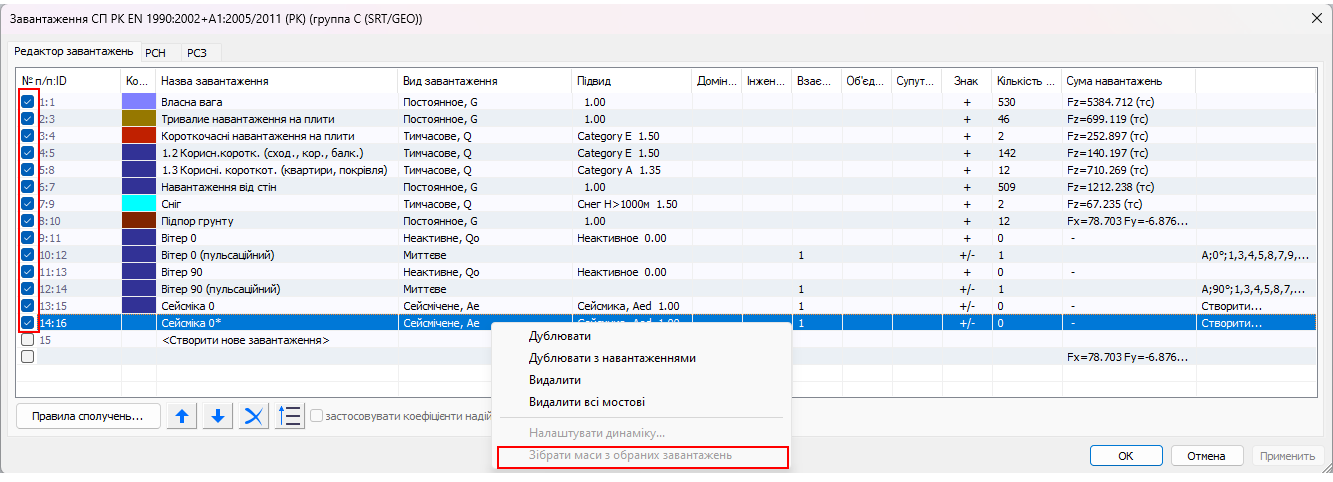Choose Дублювати from the context menu

coord(559,336)
